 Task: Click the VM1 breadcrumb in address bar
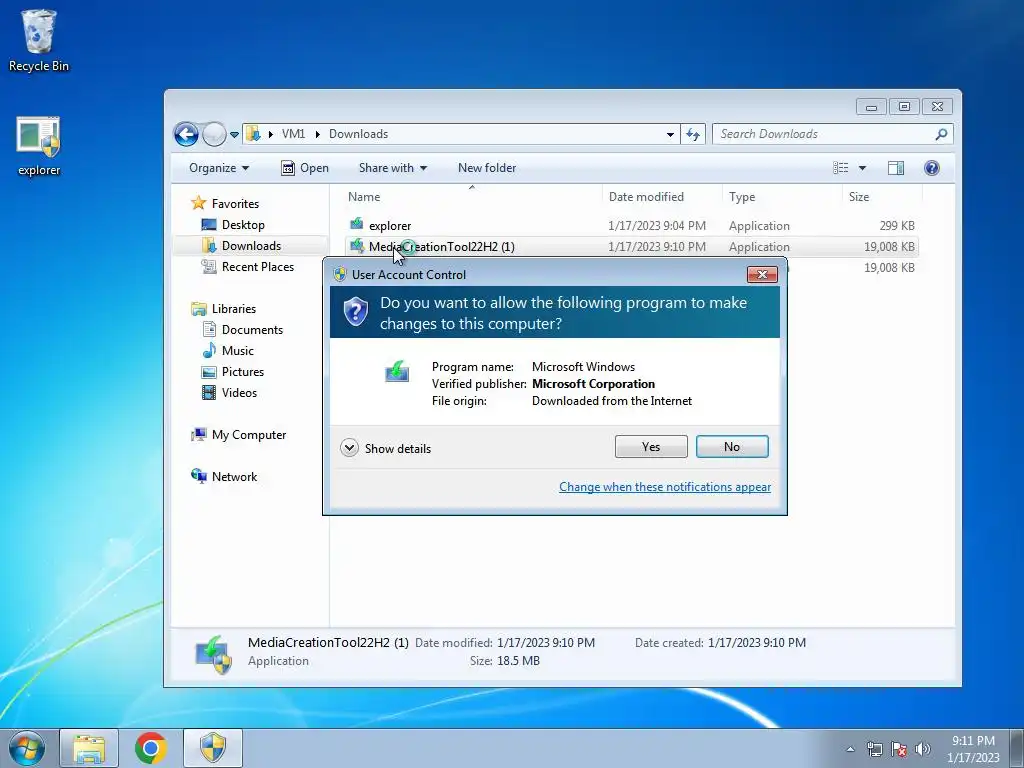(293, 134)
